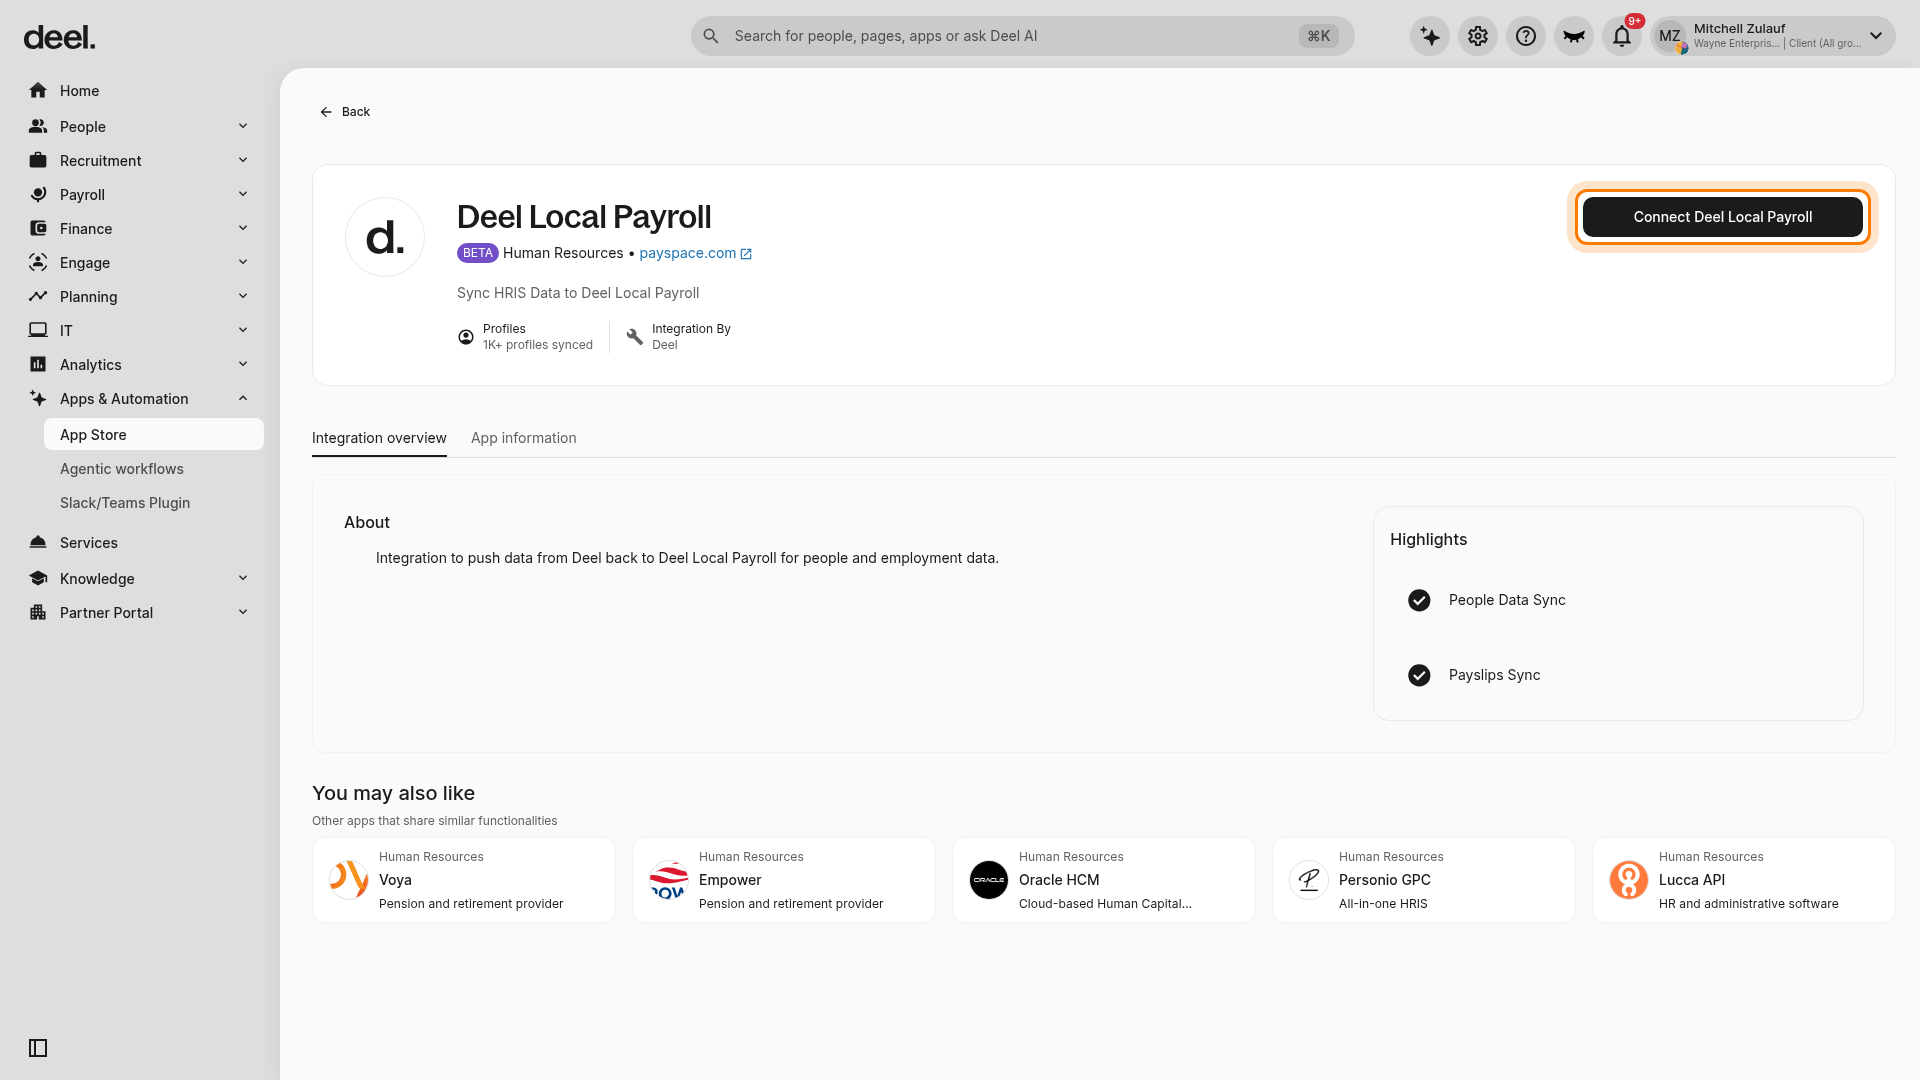Click the Recruitment briefcase icon

coord(38,161)
